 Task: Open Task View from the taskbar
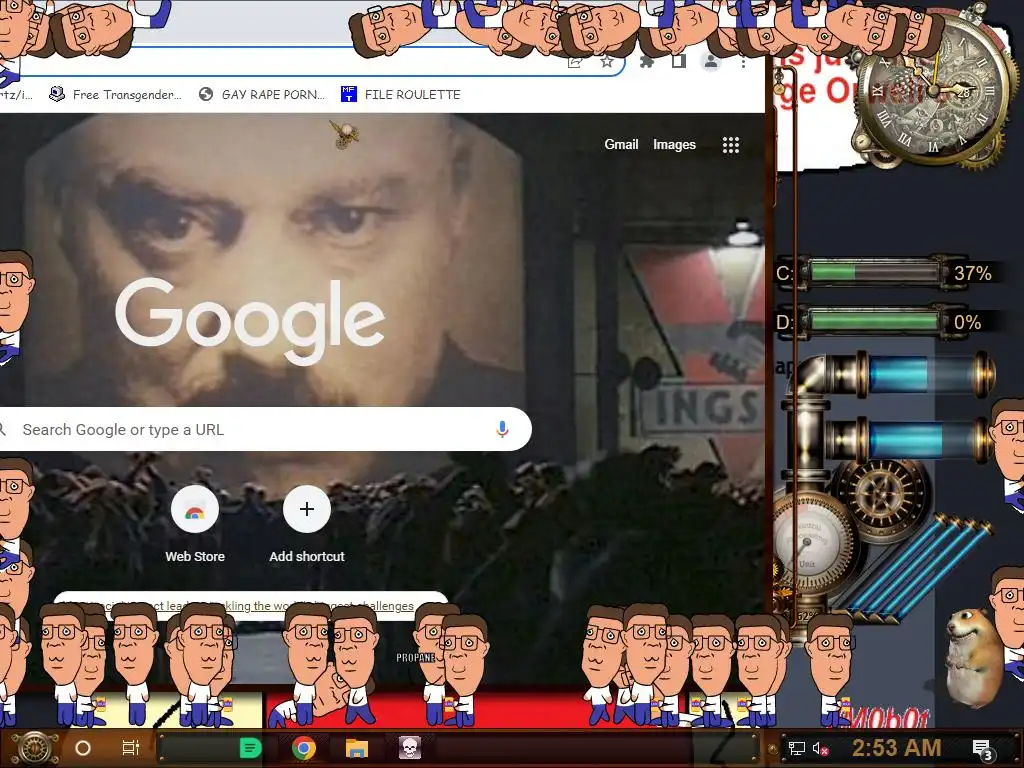click(131, 748)
